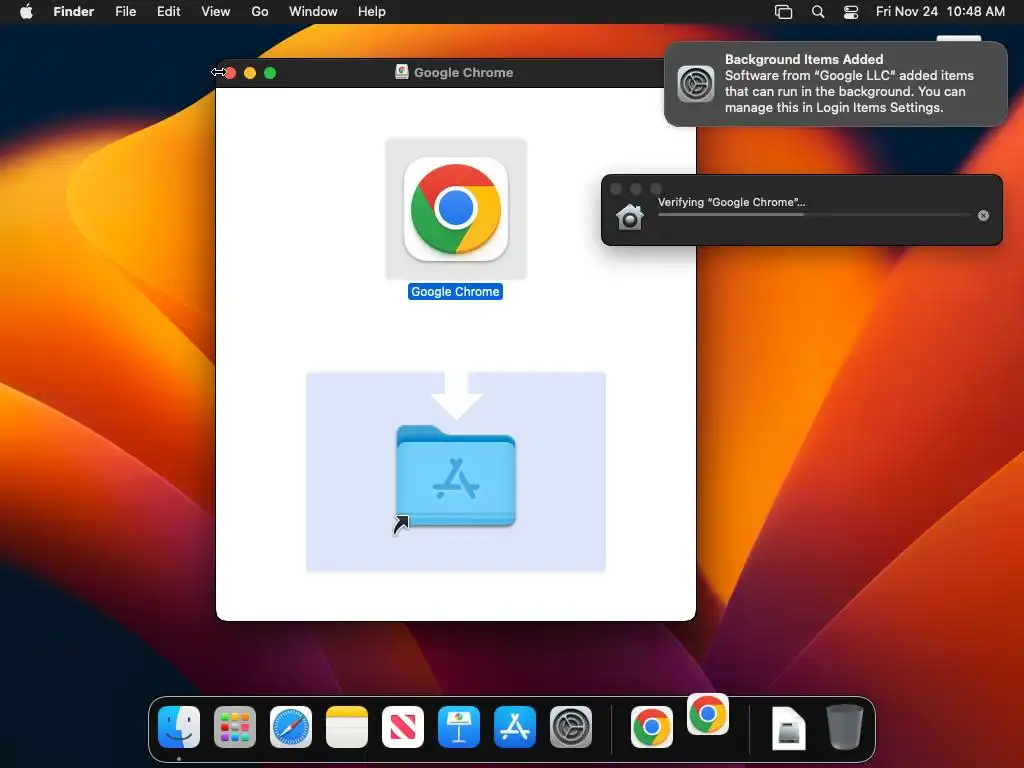
Task: Open Control Center in the menu bar
Action: coord(851,12)
